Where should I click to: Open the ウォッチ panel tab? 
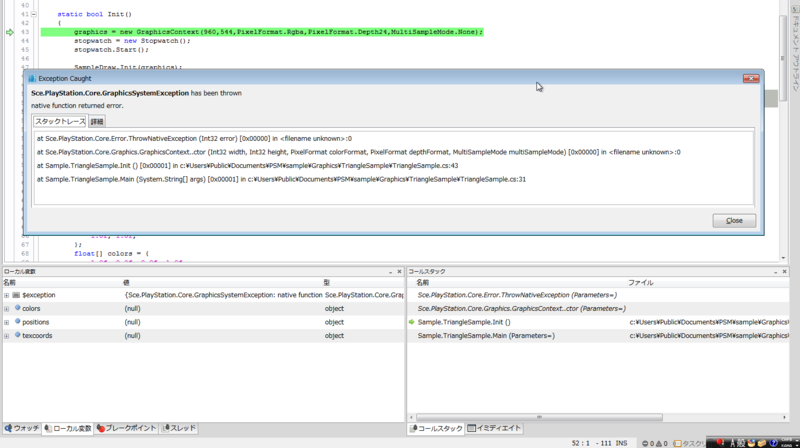click(x=21, y=428)
